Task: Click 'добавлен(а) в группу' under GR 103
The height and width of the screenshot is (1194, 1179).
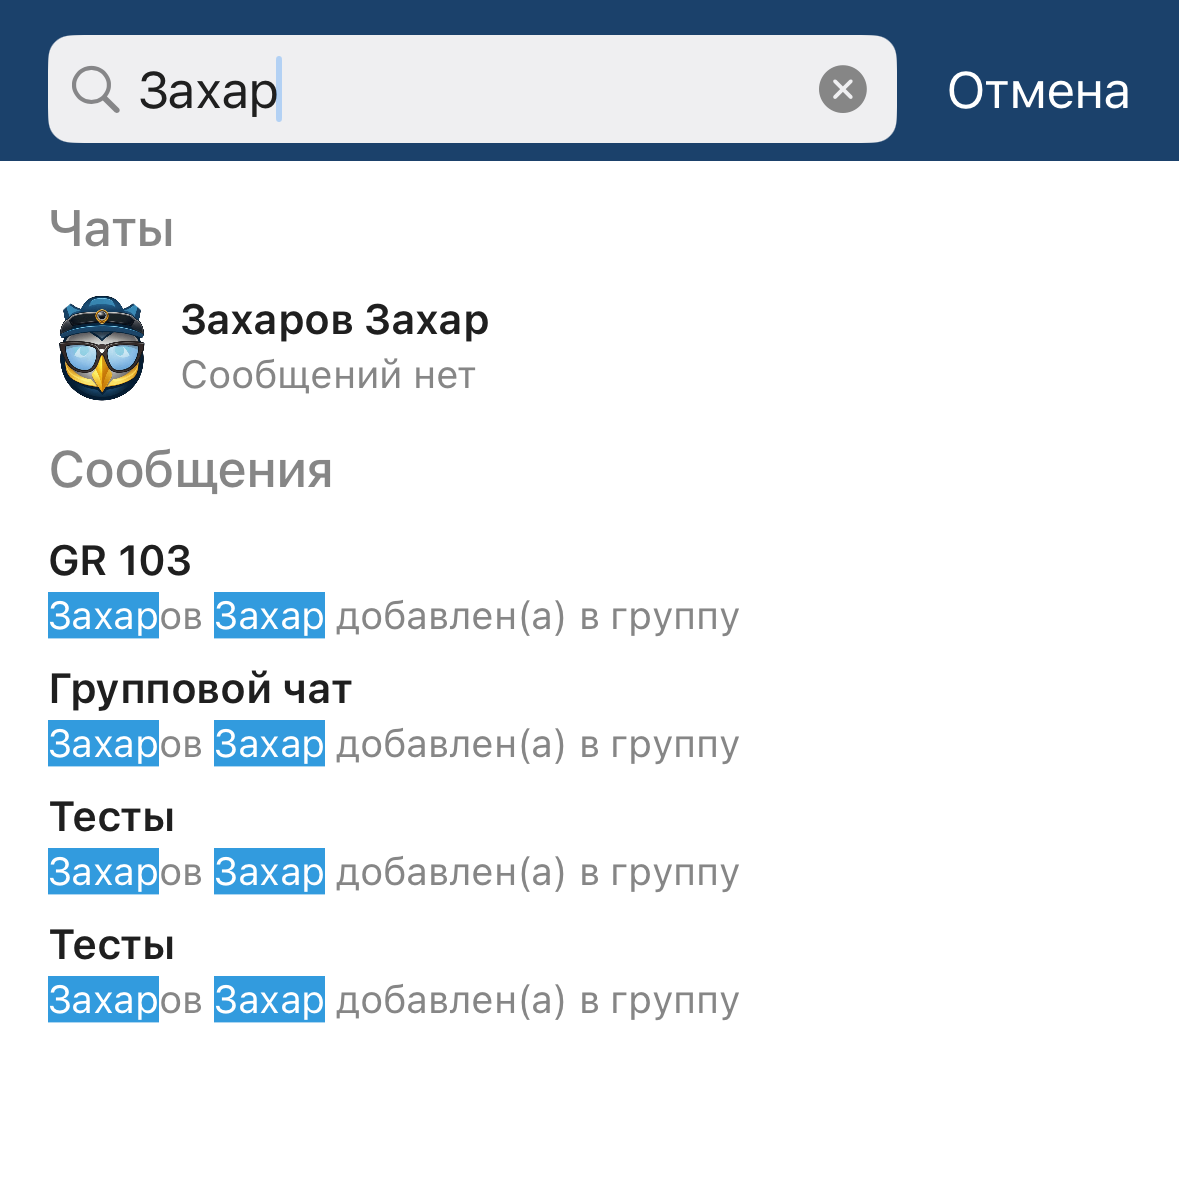Action: tap(537, 616)
